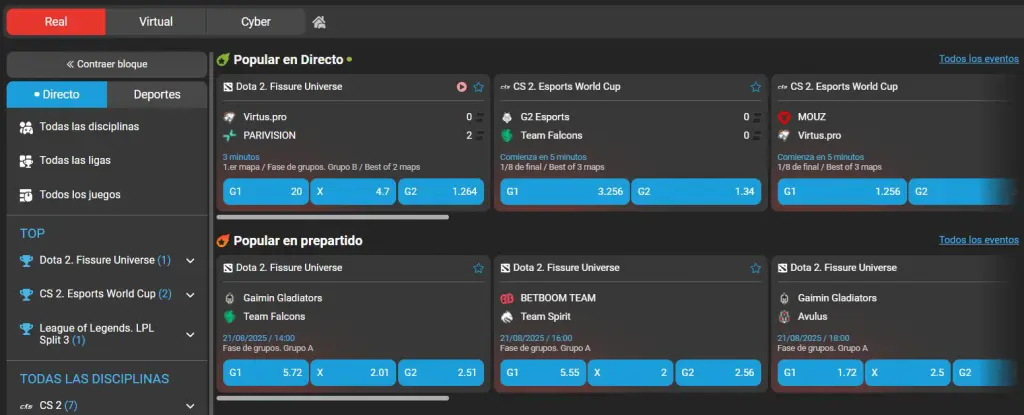Click Virtus.pro team logo in Dota live card
1024x415 pixels.
(229, 117)
